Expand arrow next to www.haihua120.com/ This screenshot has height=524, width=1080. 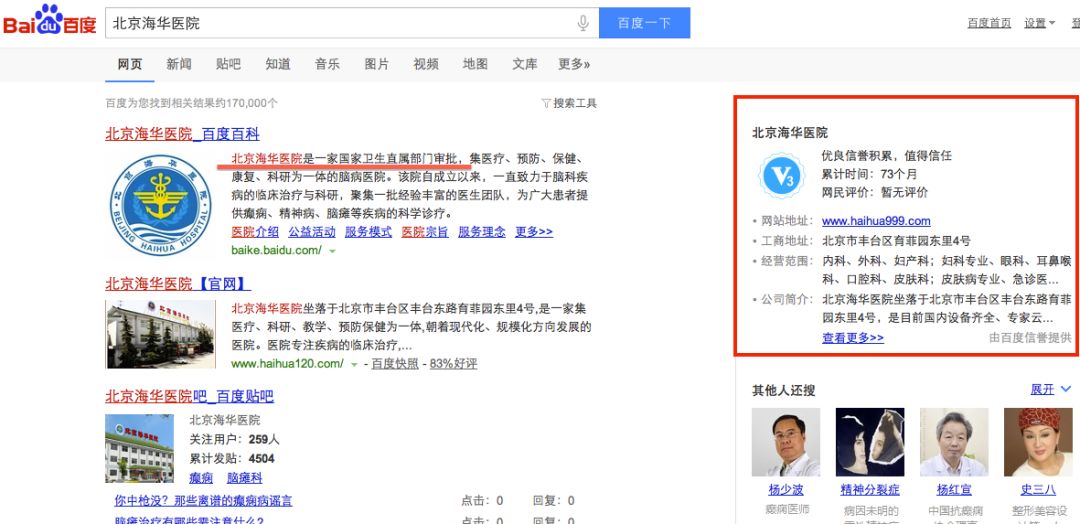(x=354, y=364)
